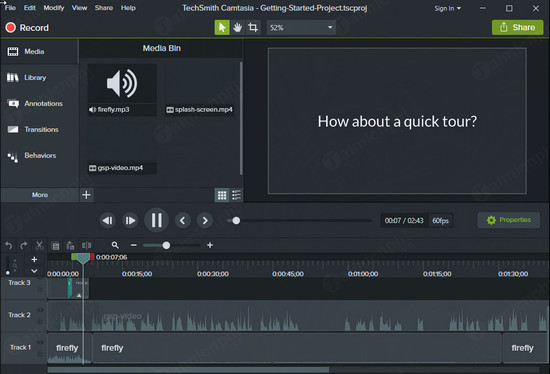Click the timeline zoom magnifier icon
This screenshot has height=374, width=550.
[115, 245]
